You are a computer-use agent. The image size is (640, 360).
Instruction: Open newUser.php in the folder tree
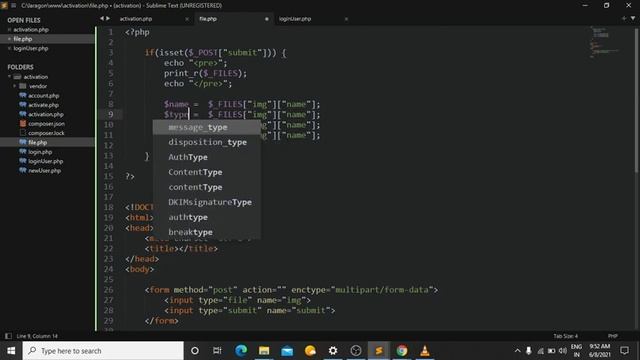coord(44,171)
